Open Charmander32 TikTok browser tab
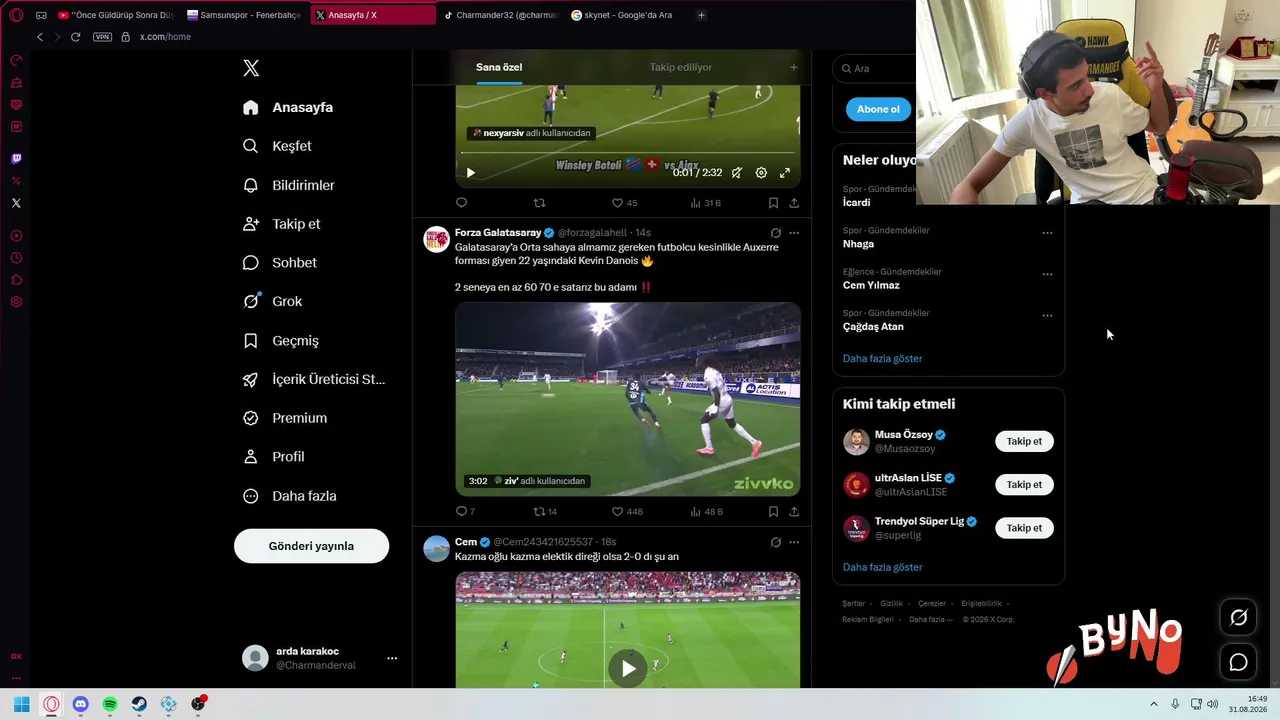Screen dimensions: 1280x720 [x=500, y=15]
